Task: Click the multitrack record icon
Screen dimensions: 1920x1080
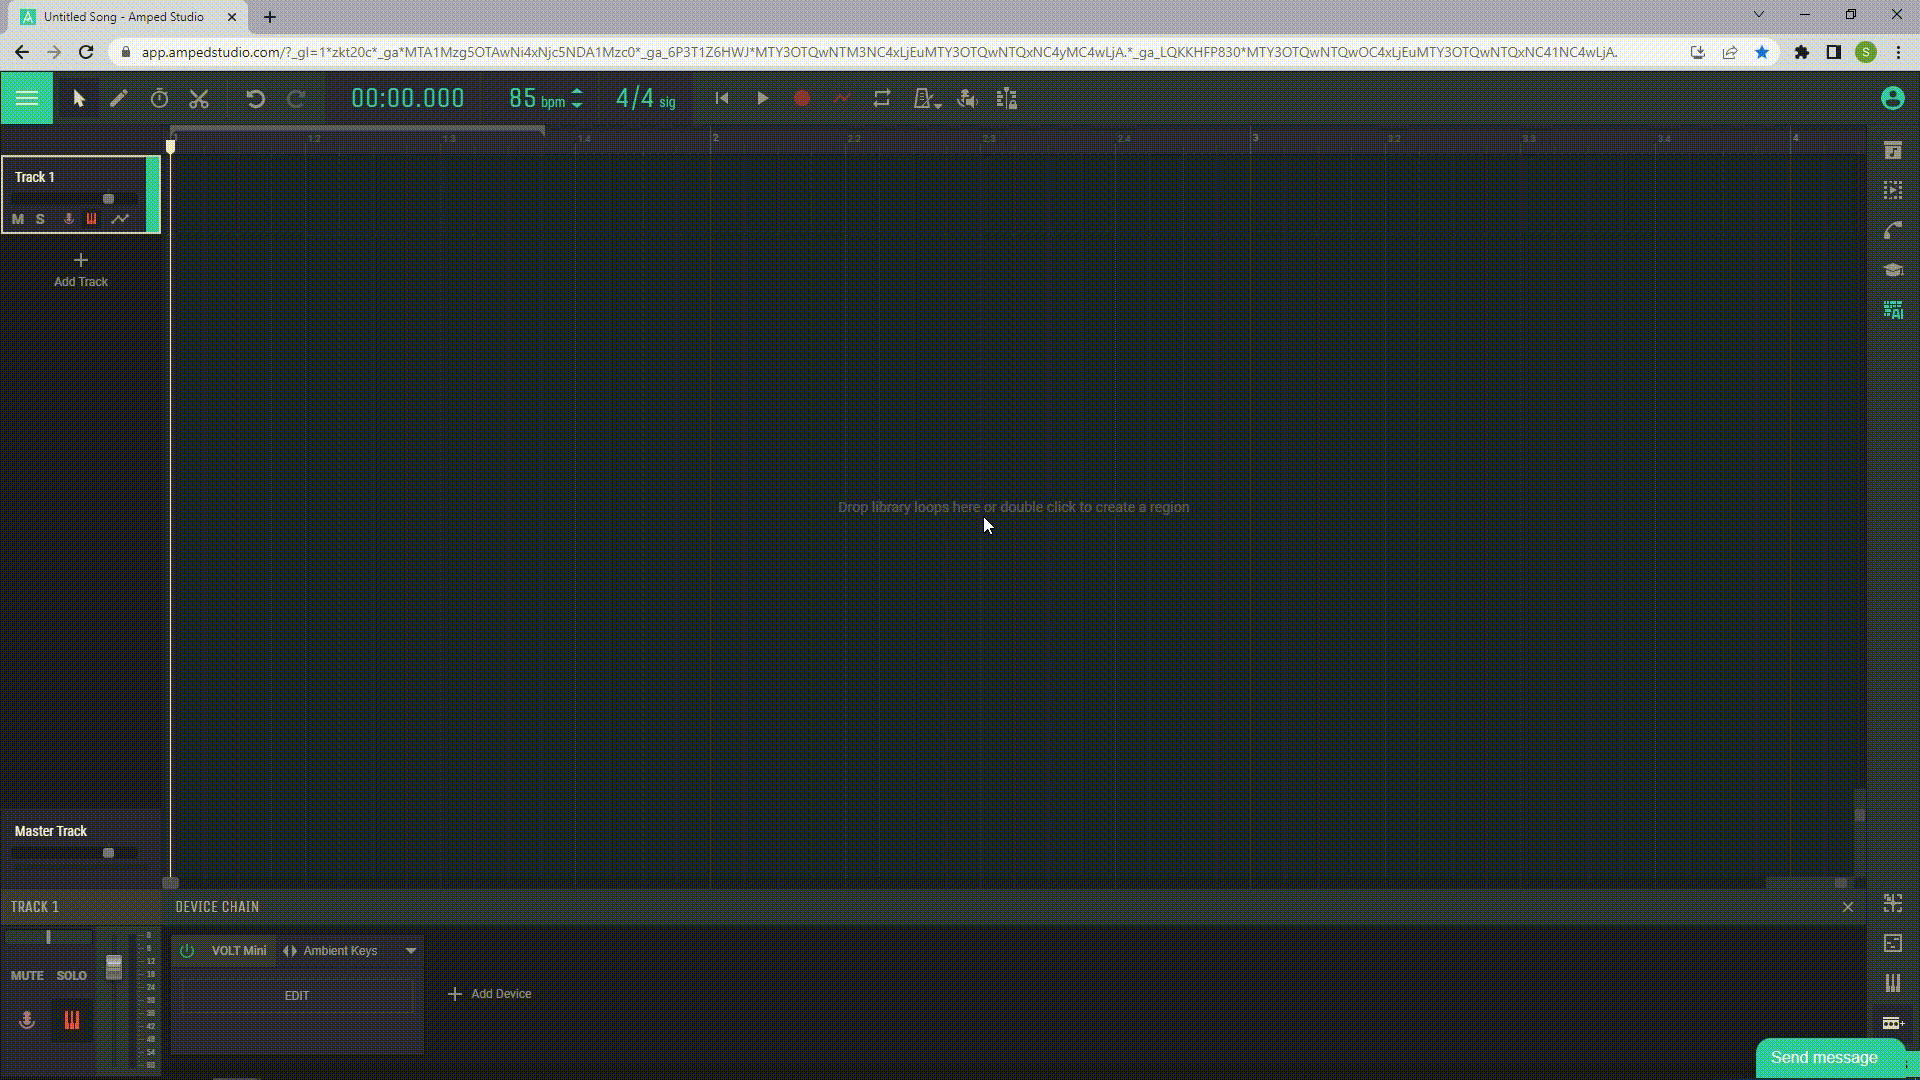Action: (1007, 99)
